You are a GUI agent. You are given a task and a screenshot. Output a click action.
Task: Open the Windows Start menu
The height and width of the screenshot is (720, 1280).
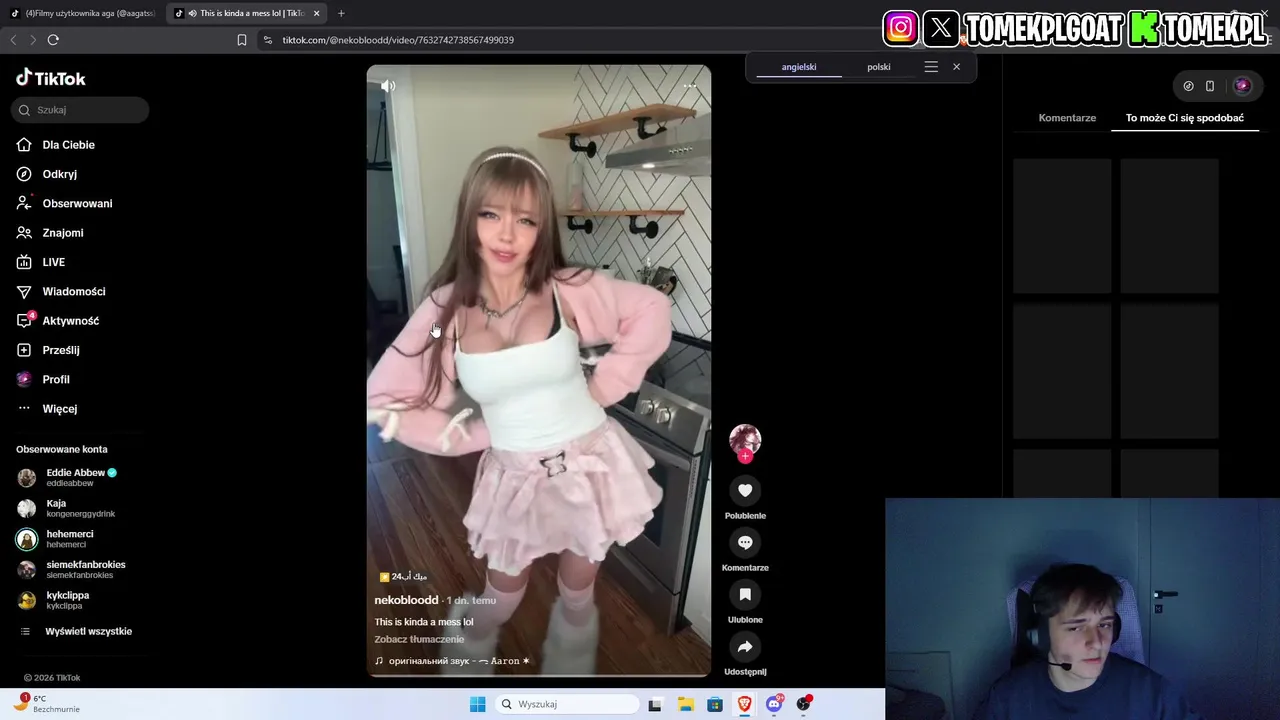click(x=478, y=704)
